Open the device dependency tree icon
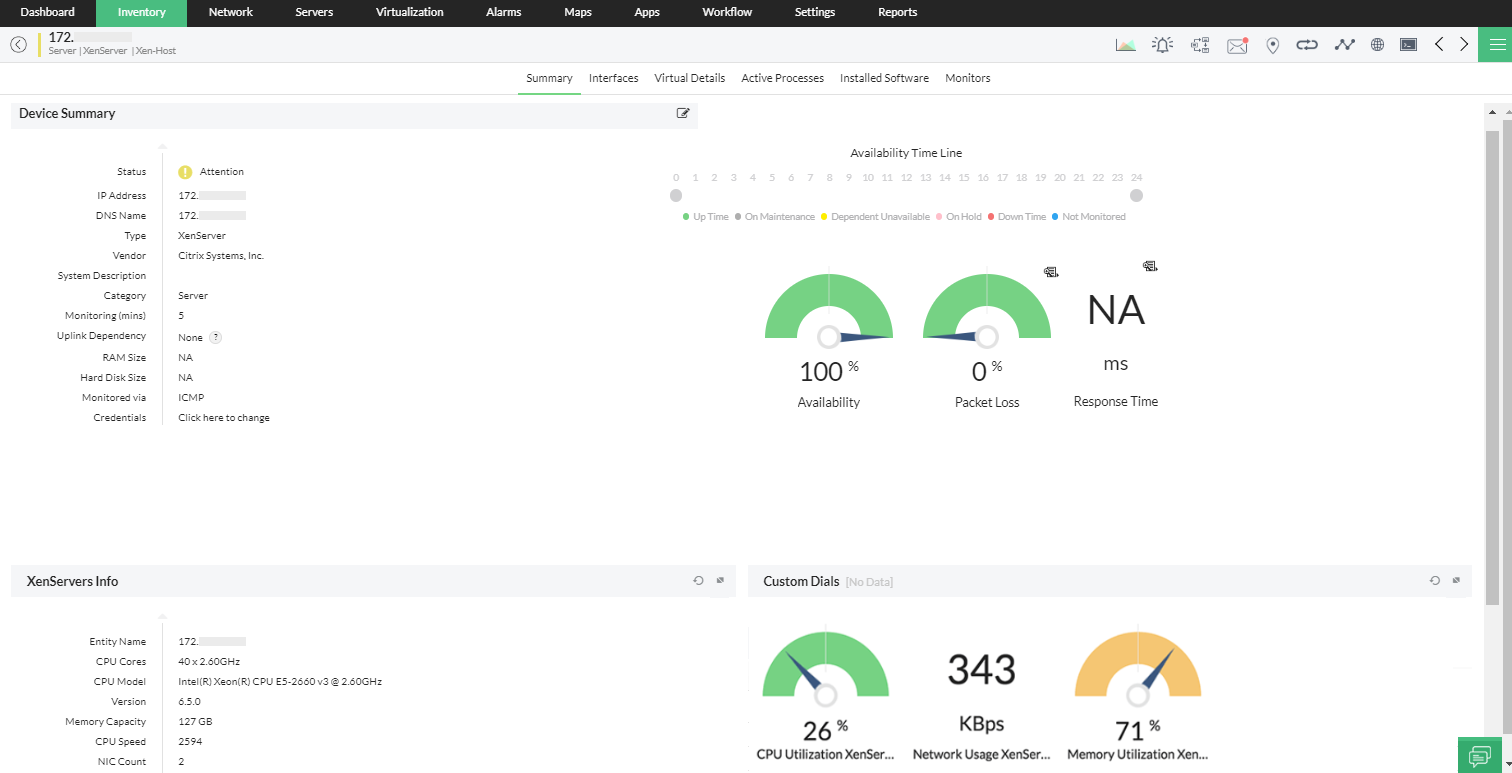 (x=1199, y=45)
